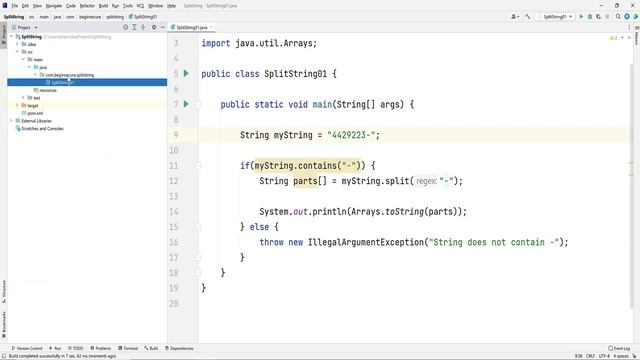Toggle the fold marker at line 7
640x360 pixels.
tap(198, 104)
